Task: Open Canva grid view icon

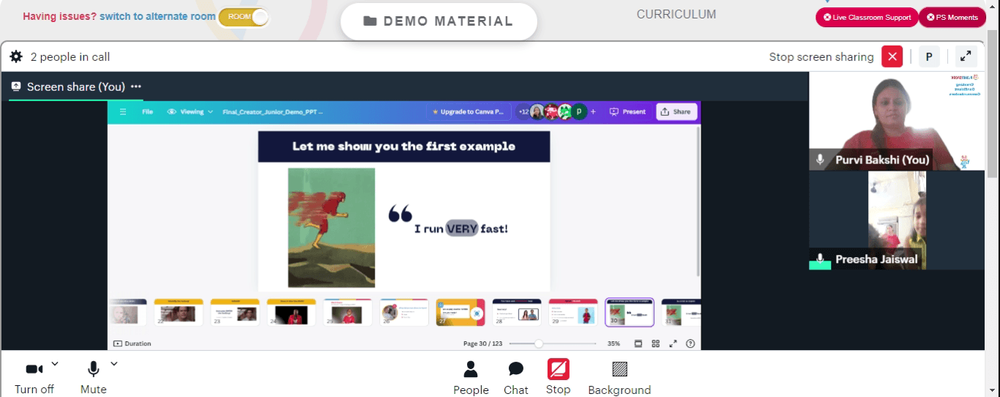Action: click(x=656, y=343)
